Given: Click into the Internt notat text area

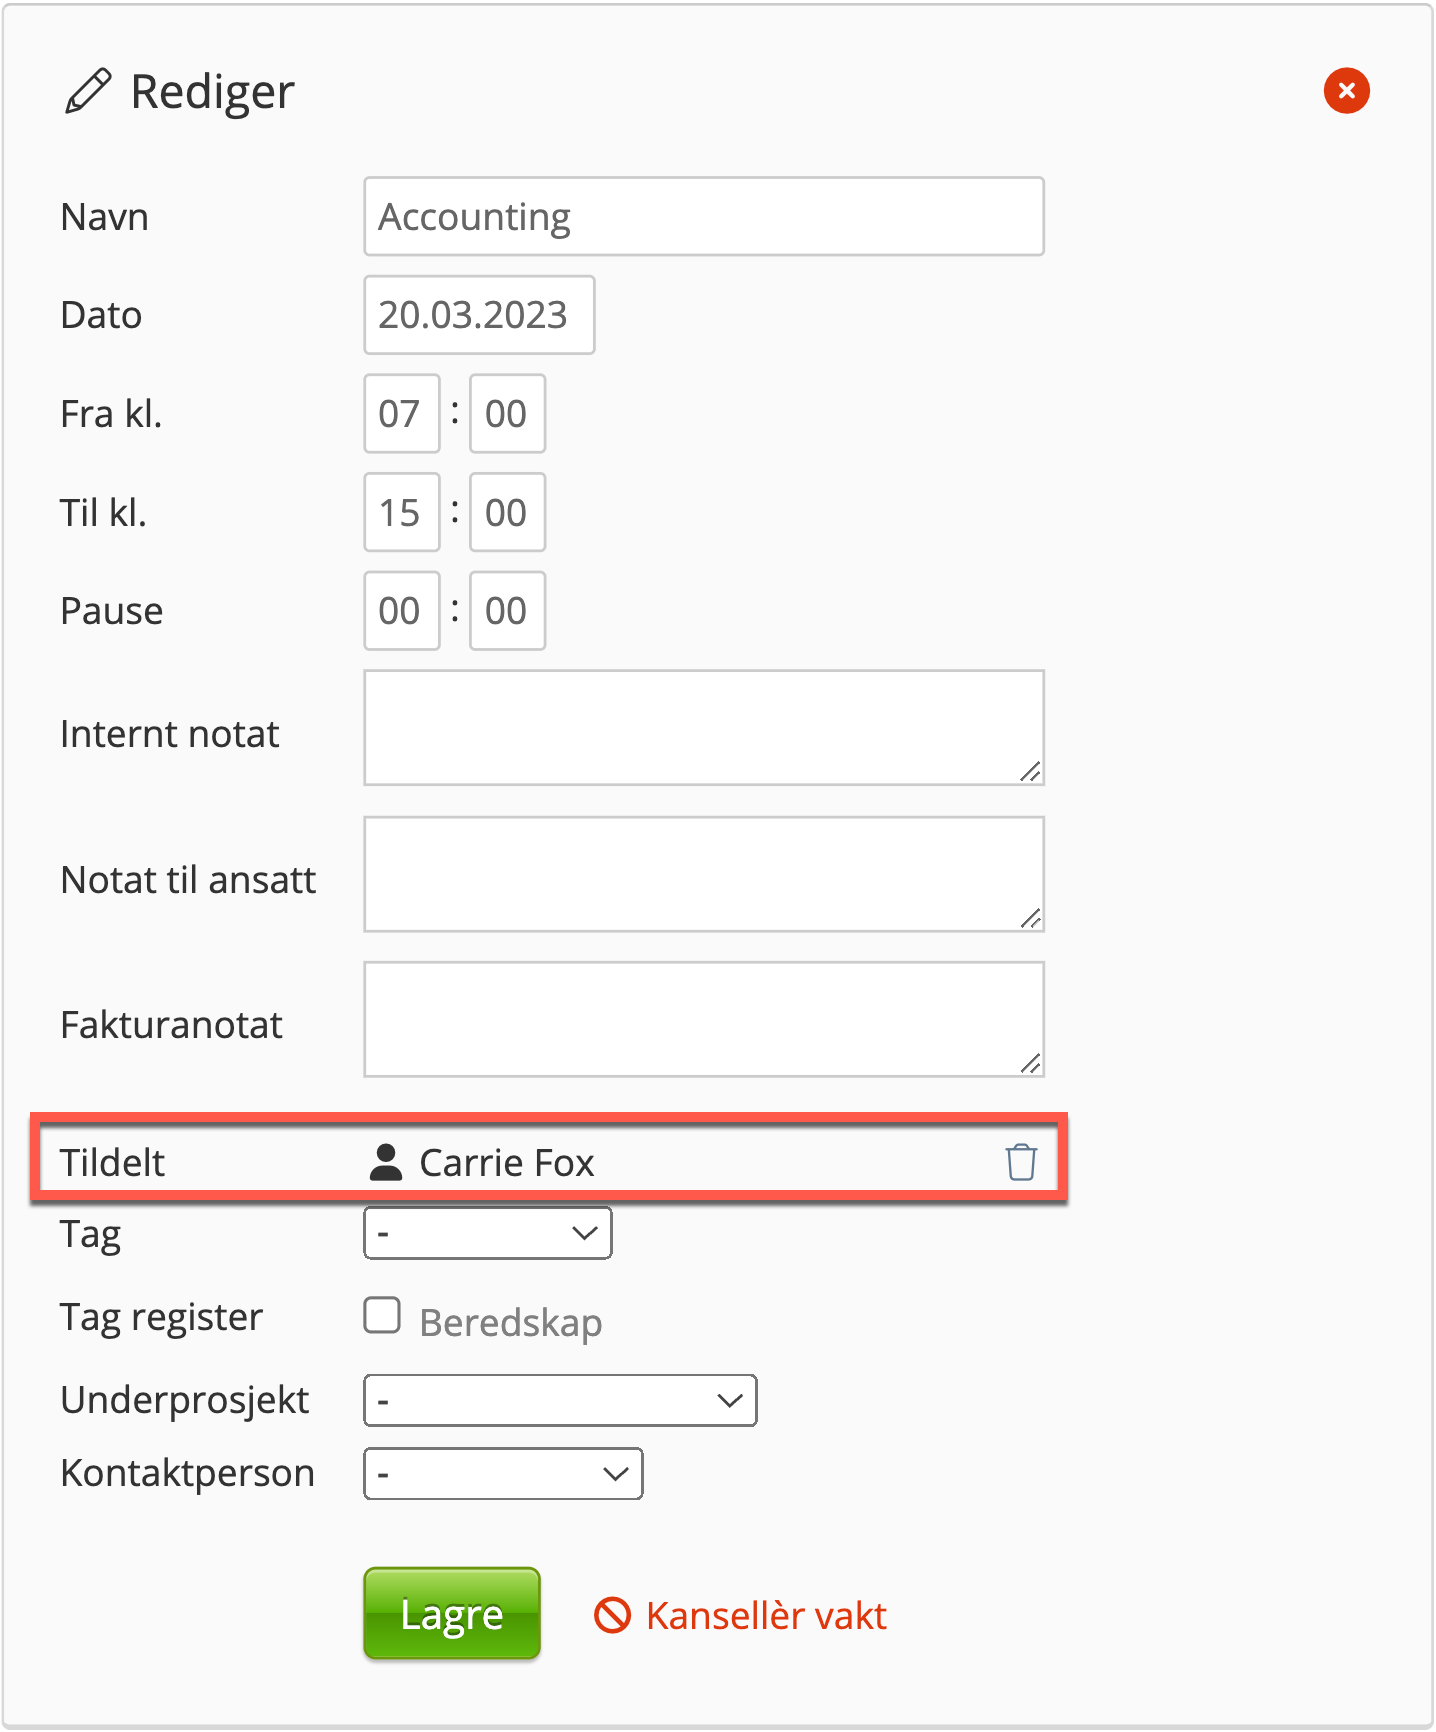Looking at the screenshot, I should [x=704, y=728].
